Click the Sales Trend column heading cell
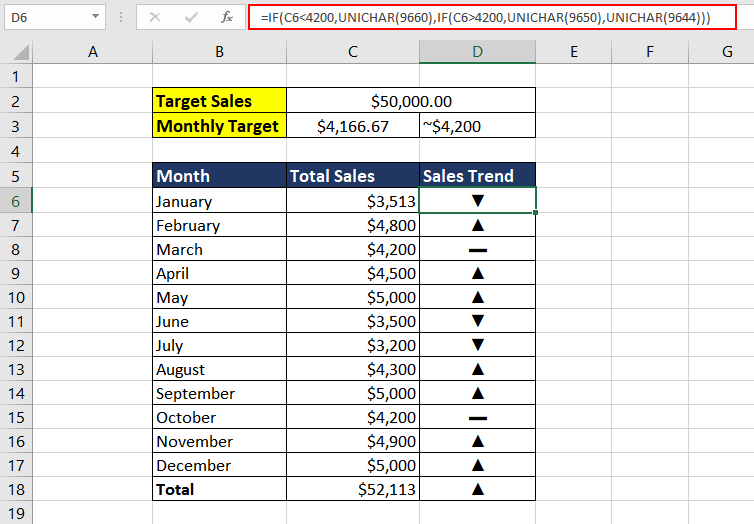This screenshot has width=754, height=524. point(477,176)
